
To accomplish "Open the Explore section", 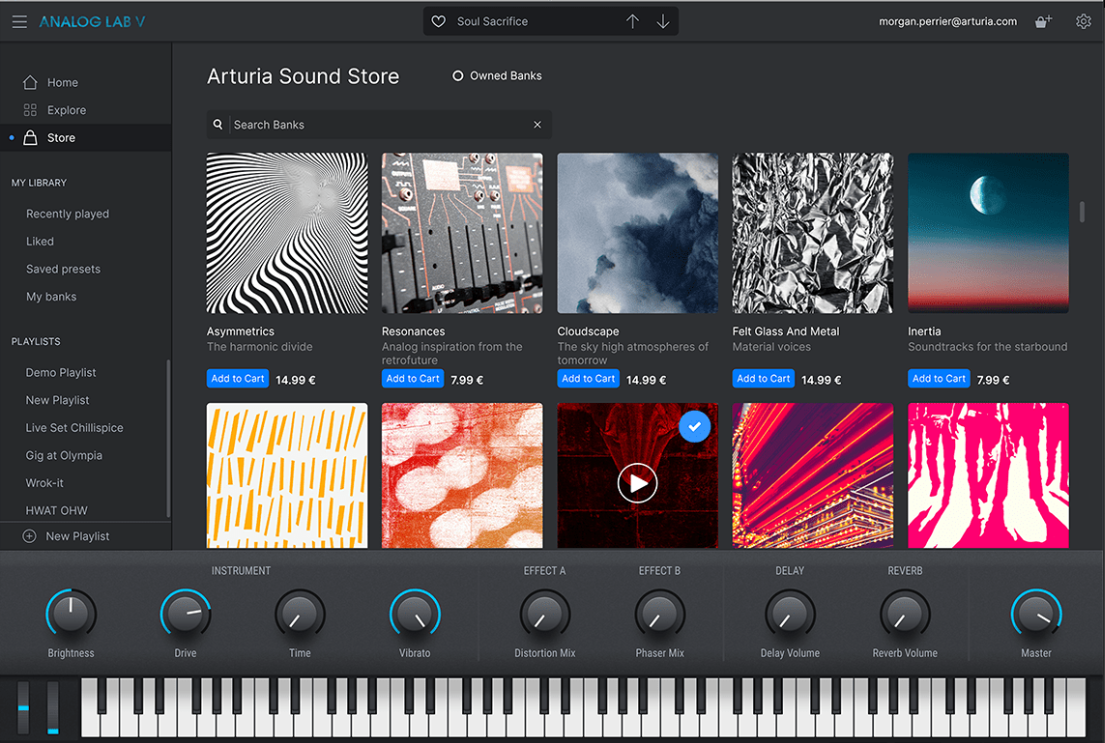I will click(66, 110).
